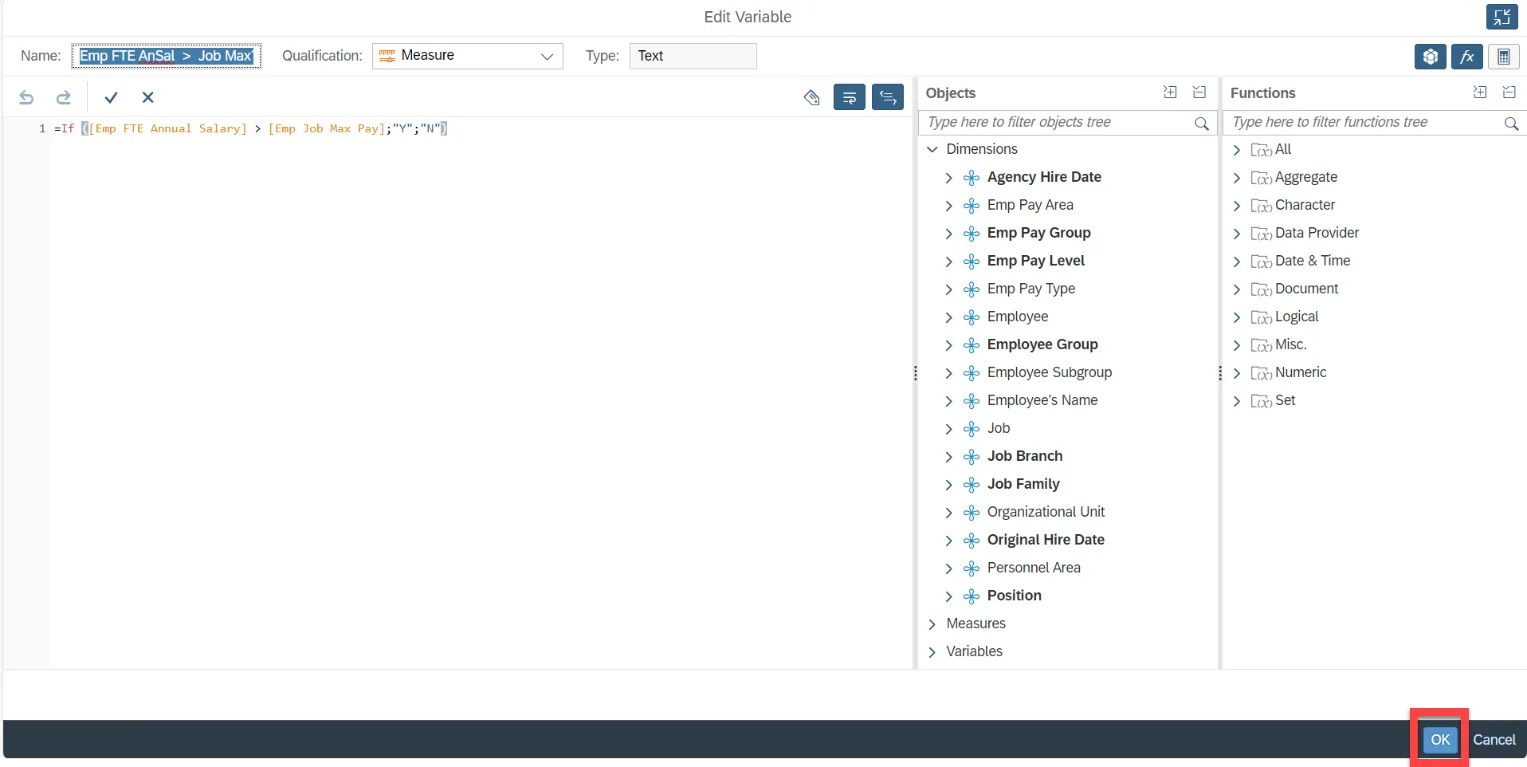
Task: Click the Job Branch dimension icon
Action: 970,457
